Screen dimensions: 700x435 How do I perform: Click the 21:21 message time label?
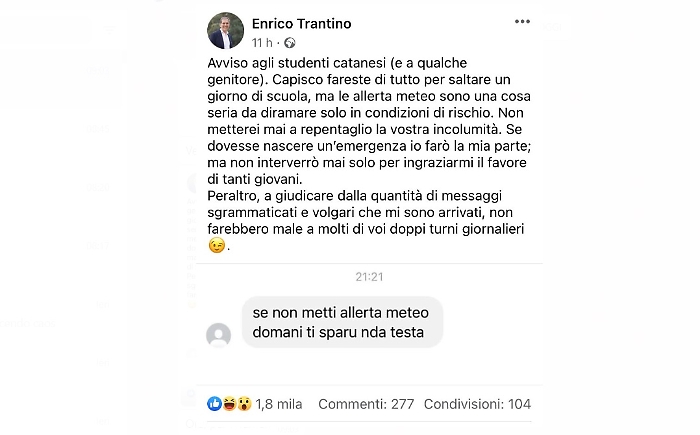pos(369,277)
